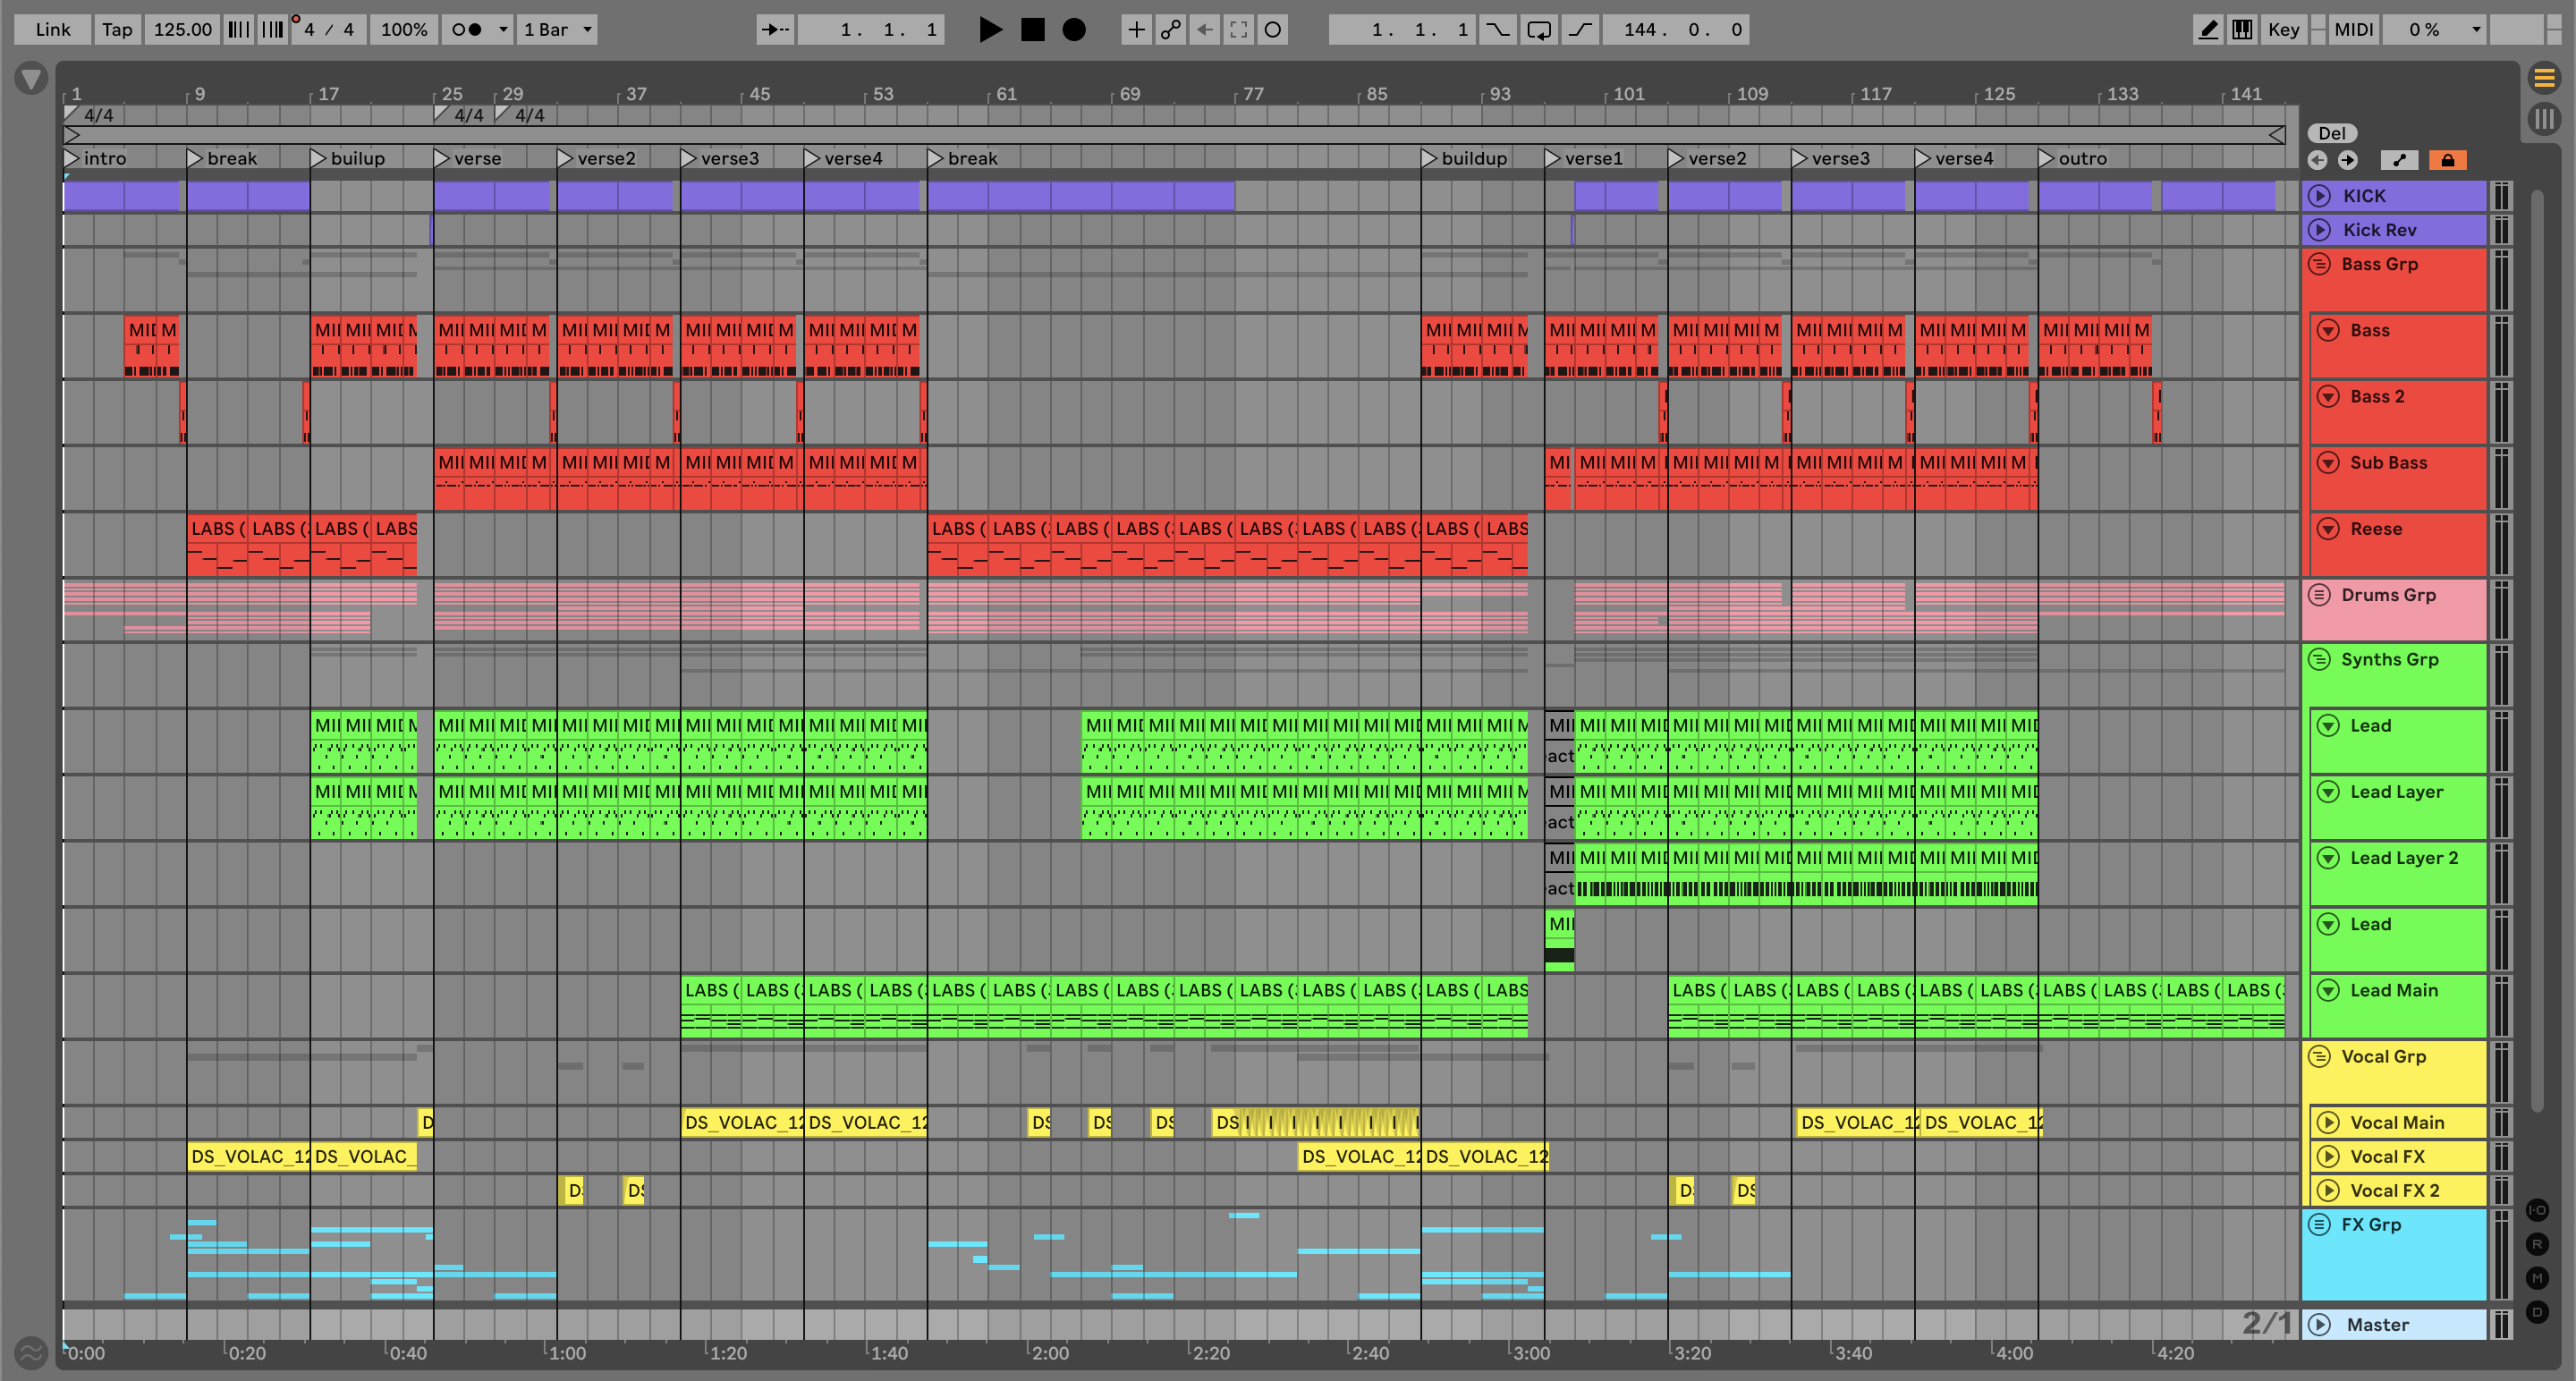Click the Tap tempo button
This screenshot has height=1381, width=2576.
(117, 29)
